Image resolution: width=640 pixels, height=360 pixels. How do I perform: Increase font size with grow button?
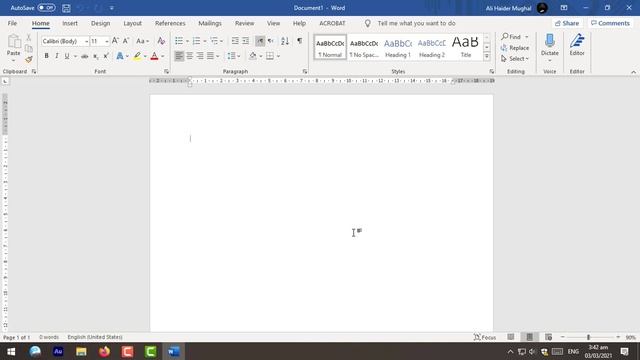[x=116, y=41]
